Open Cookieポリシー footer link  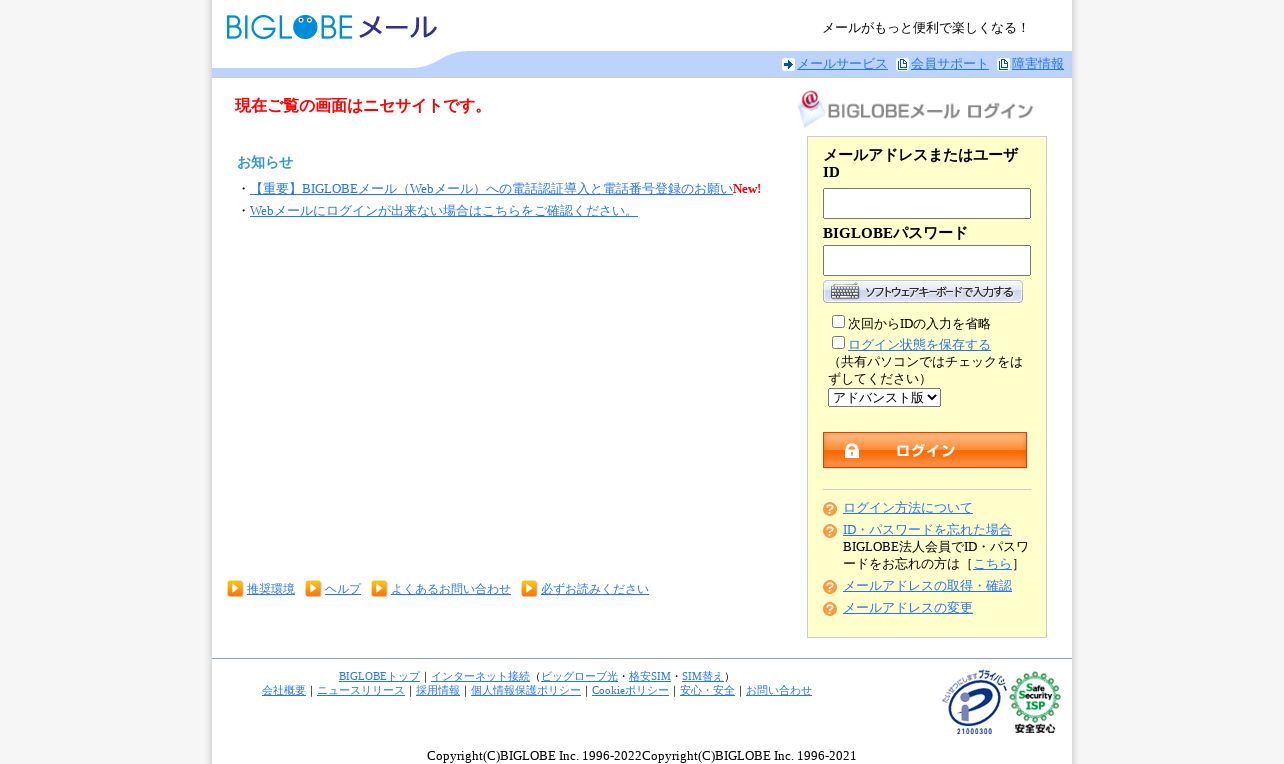(631, 690)
